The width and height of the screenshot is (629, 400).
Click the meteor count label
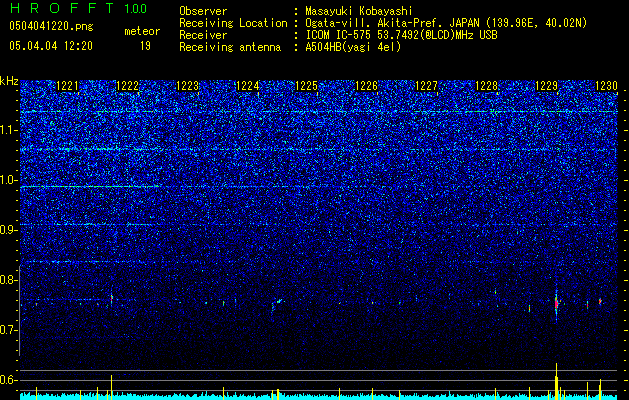pos(142,31)
